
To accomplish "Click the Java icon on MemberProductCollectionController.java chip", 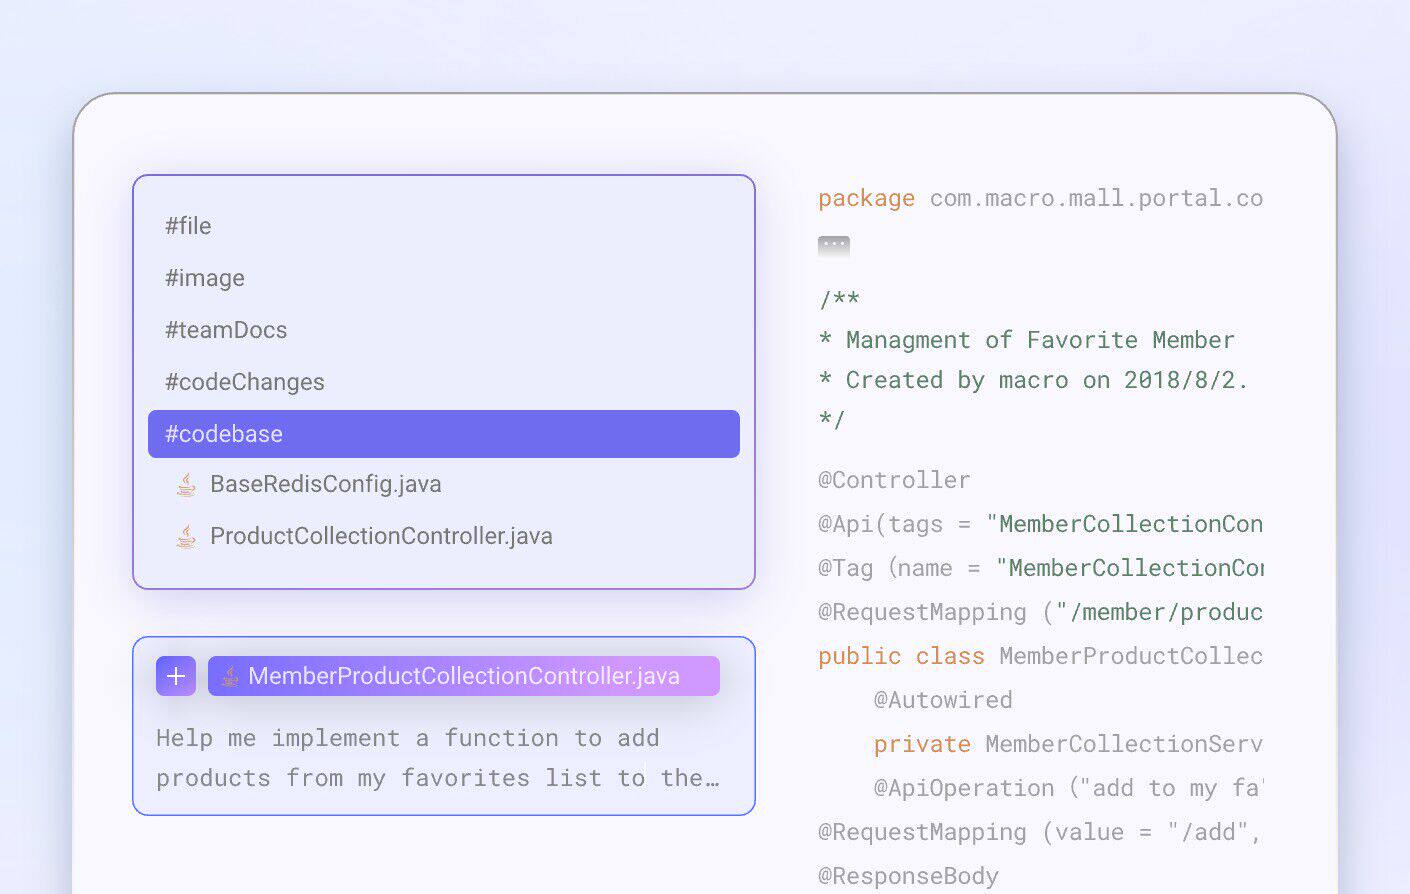I will [x=230, y=676].
